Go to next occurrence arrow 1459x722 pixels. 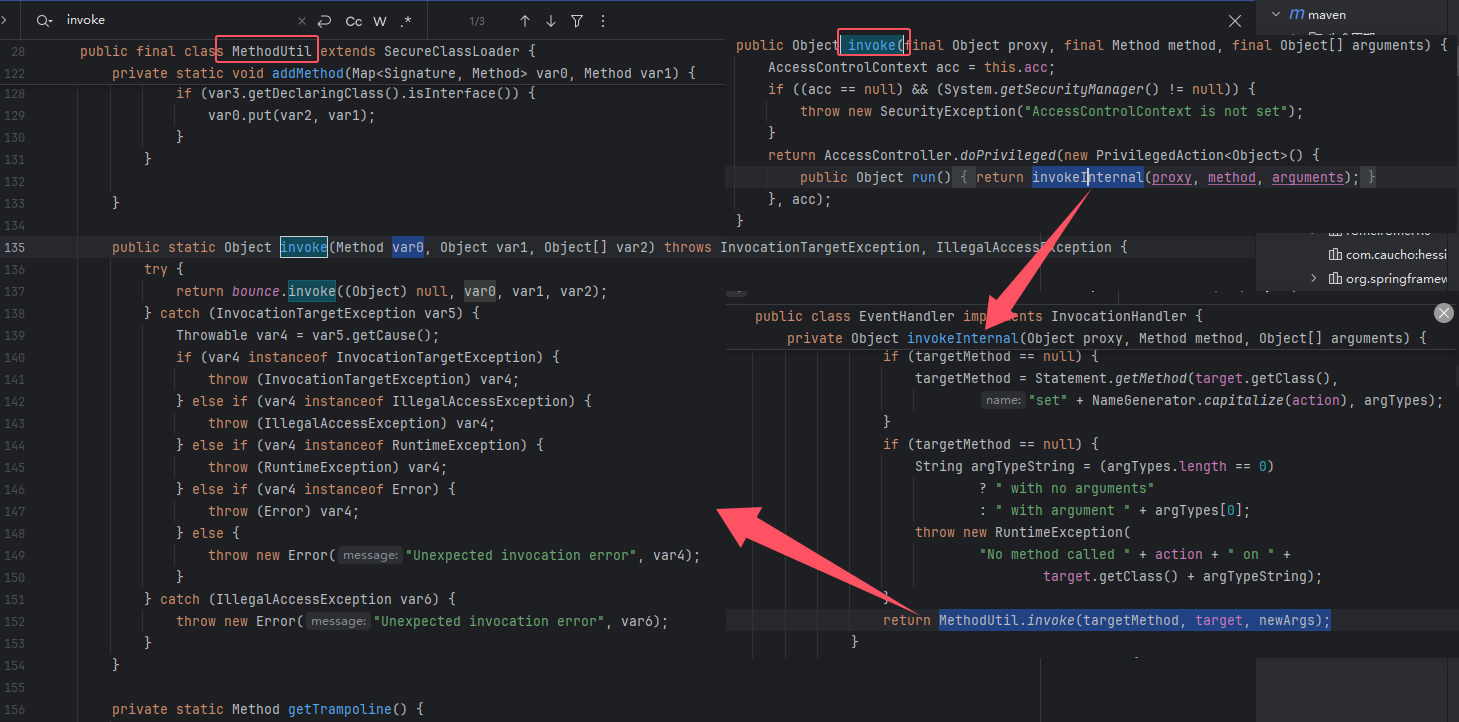pos(551,21)
